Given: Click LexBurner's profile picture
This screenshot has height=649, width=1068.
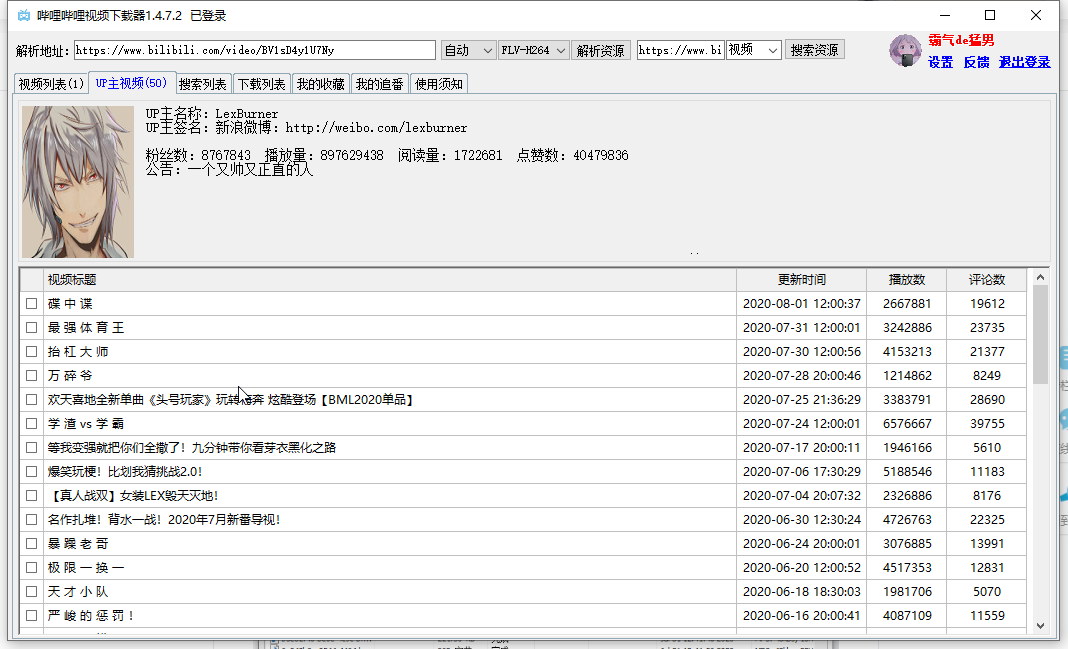Looking at the screenshot, I should click(x=78, y=182).
